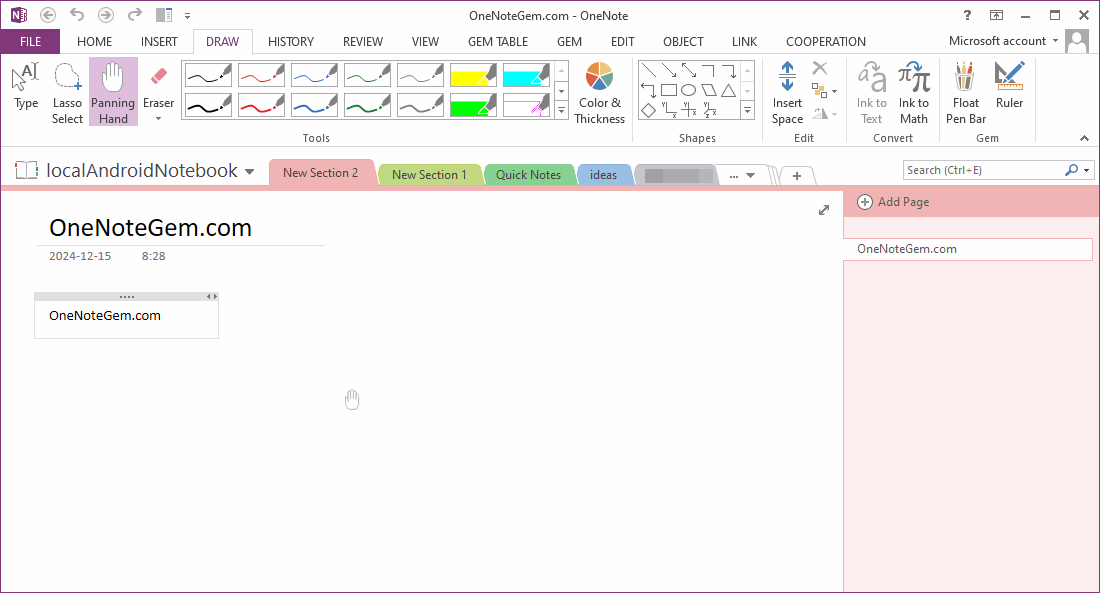
Task: Open the COOPERATION tab
Action: (x=826, y=41)
